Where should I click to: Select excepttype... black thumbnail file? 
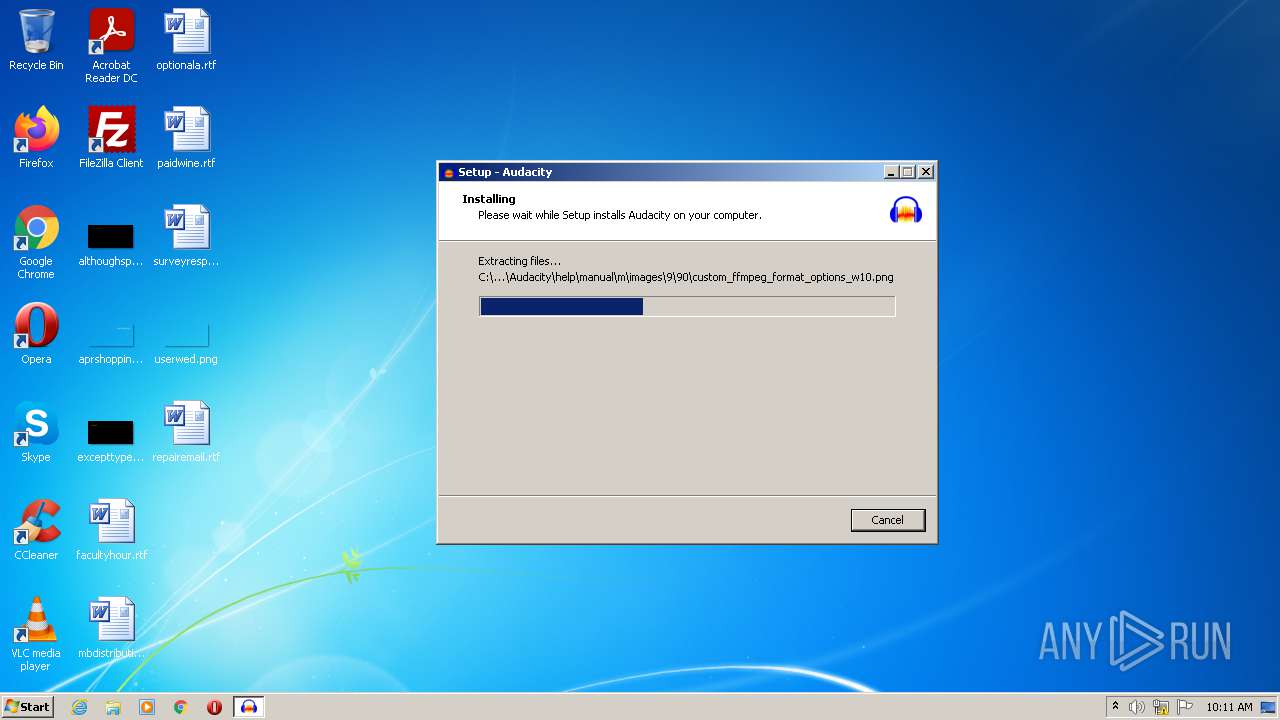[111, 440]
